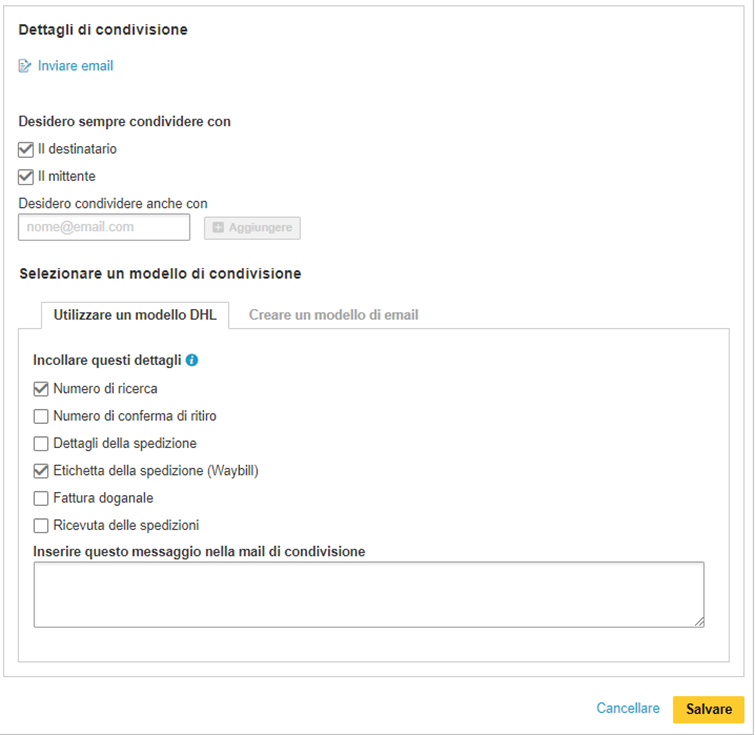Open the Creare un modello di email tab
The width and height of the screenshot is (755, 735).
click(x=333, y=315)
